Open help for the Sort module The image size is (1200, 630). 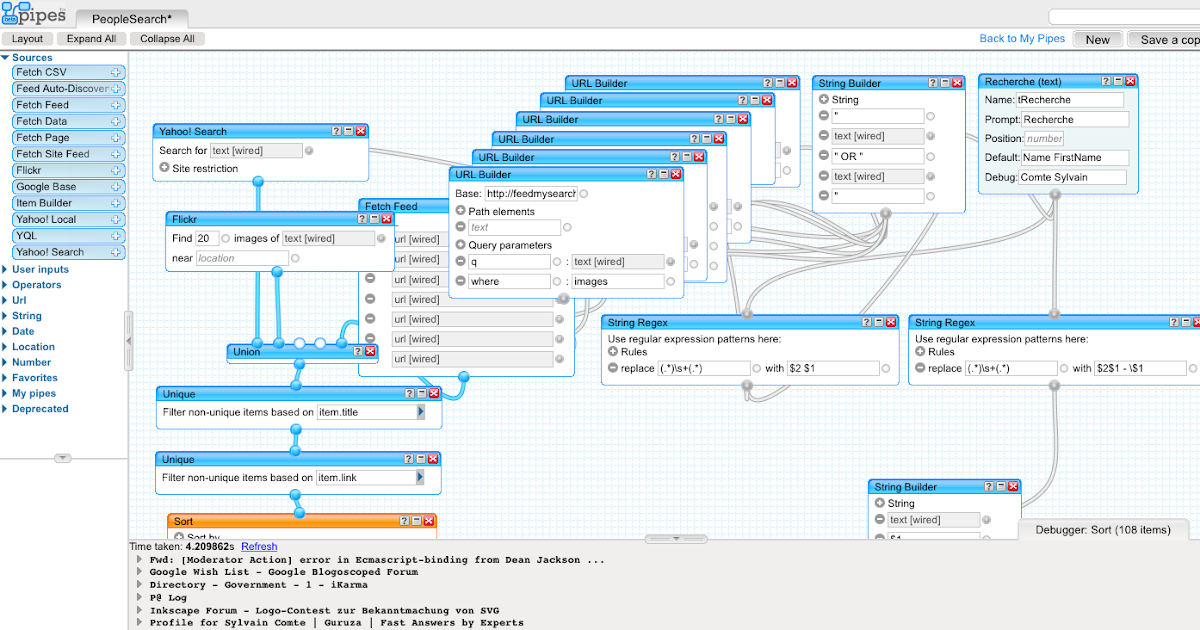404,521
